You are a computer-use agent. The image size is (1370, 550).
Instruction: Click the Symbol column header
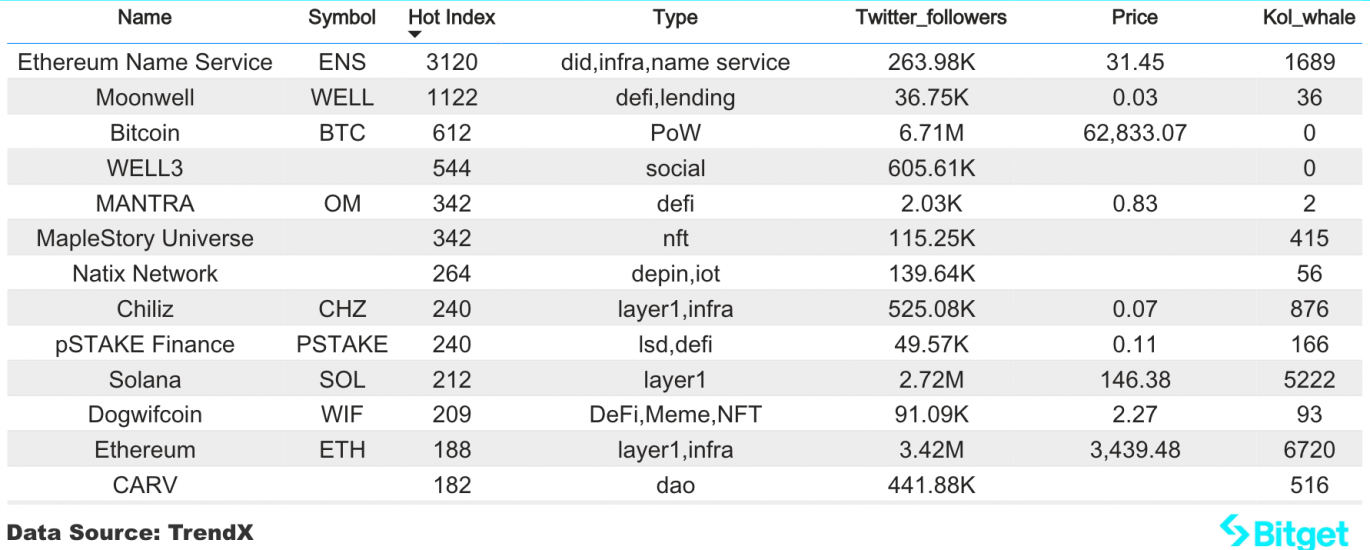tap(342, 17)
